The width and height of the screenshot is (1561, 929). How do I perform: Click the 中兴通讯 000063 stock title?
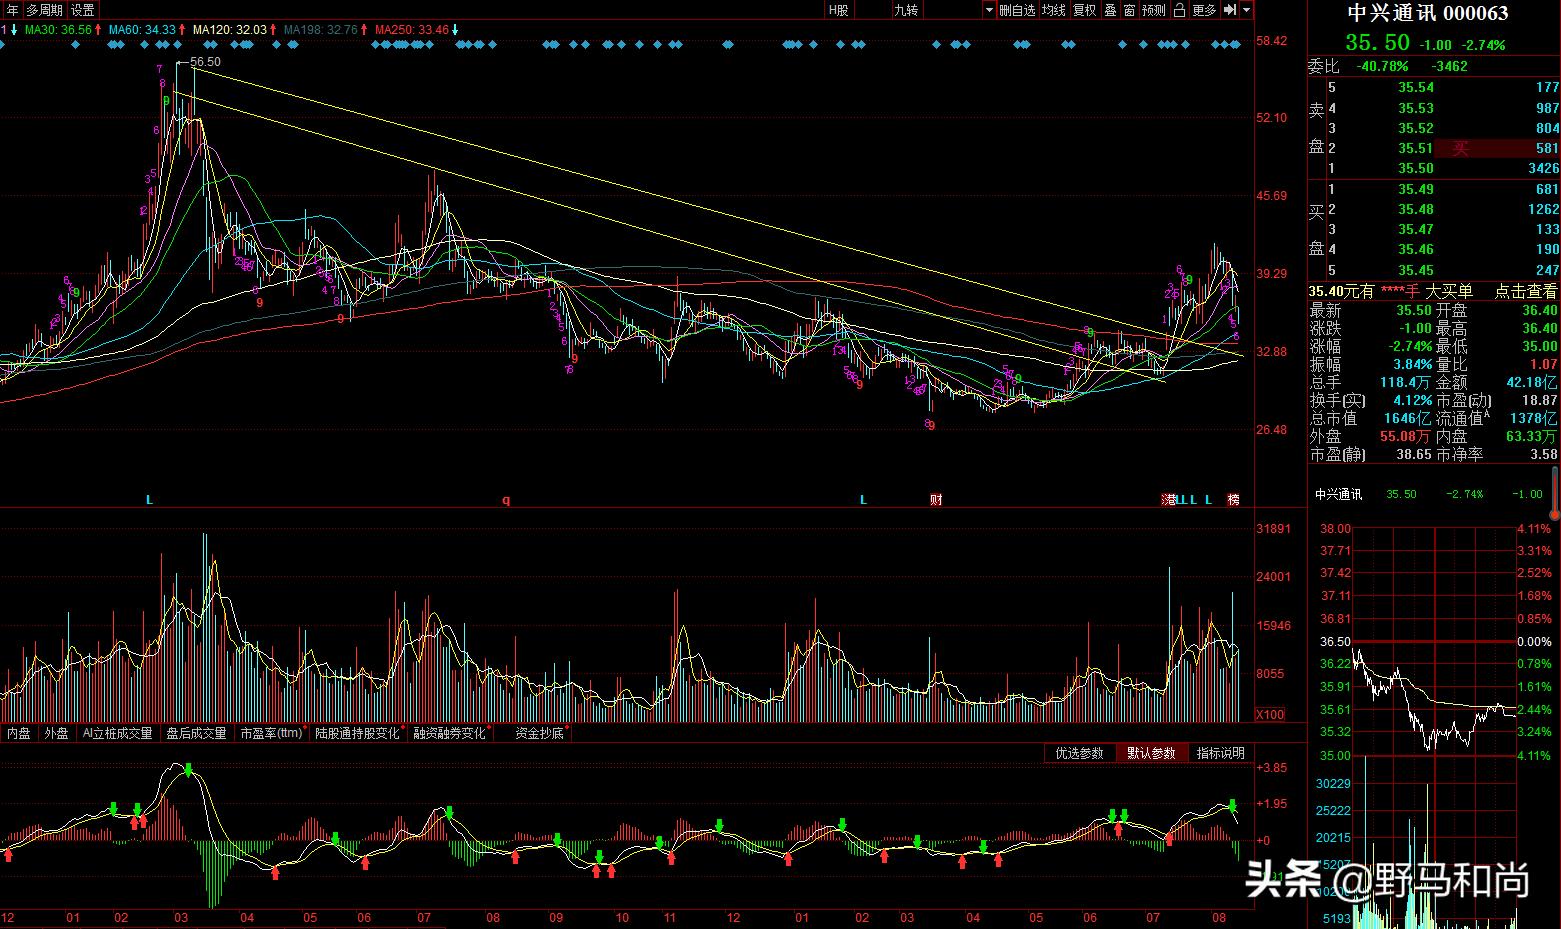pyautogui.click(x=1428, y=14)
